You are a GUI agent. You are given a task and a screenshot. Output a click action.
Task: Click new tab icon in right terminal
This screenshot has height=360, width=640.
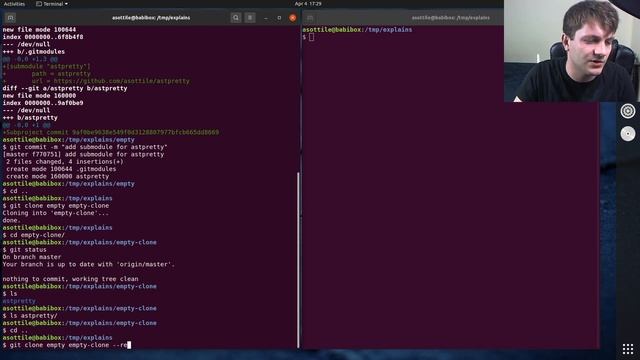pyautogui.click(x=310, y=18)
